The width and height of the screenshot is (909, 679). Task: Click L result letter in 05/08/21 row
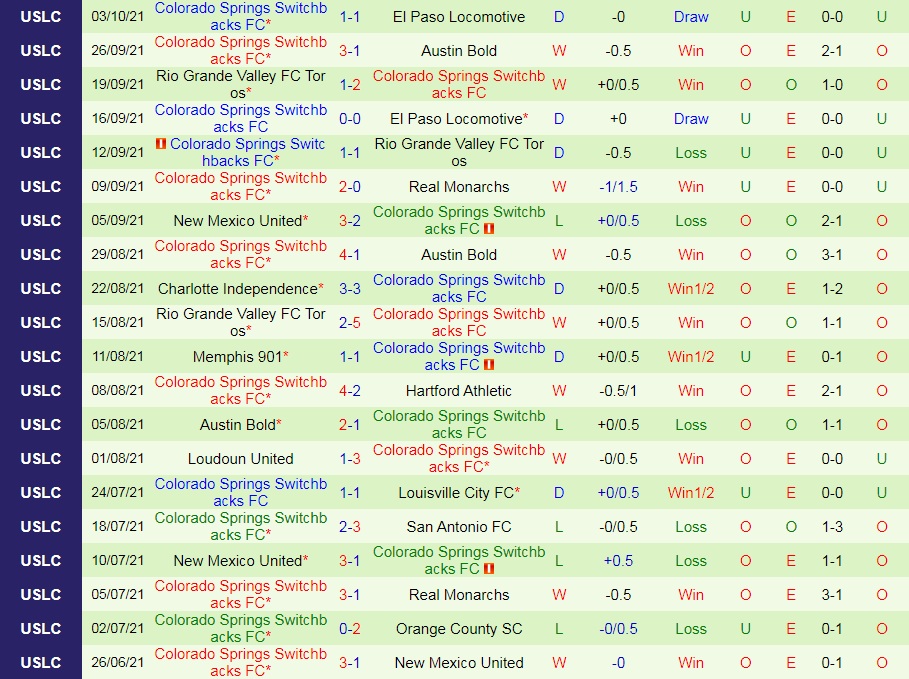coord(559,425)
